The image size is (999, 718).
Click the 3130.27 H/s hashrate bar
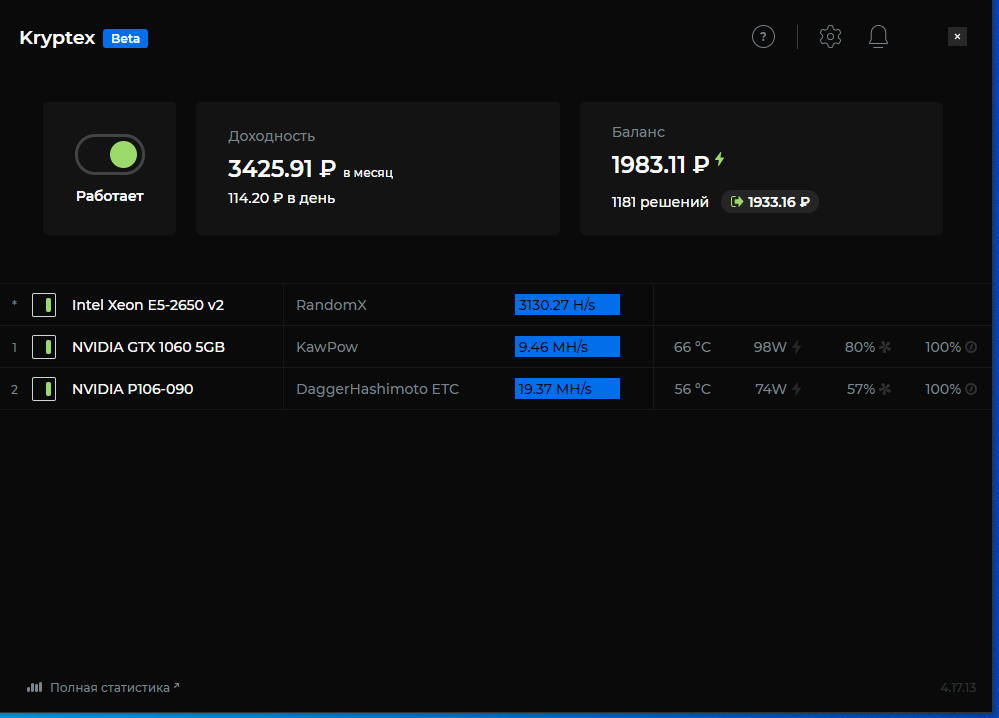(567, 305)
